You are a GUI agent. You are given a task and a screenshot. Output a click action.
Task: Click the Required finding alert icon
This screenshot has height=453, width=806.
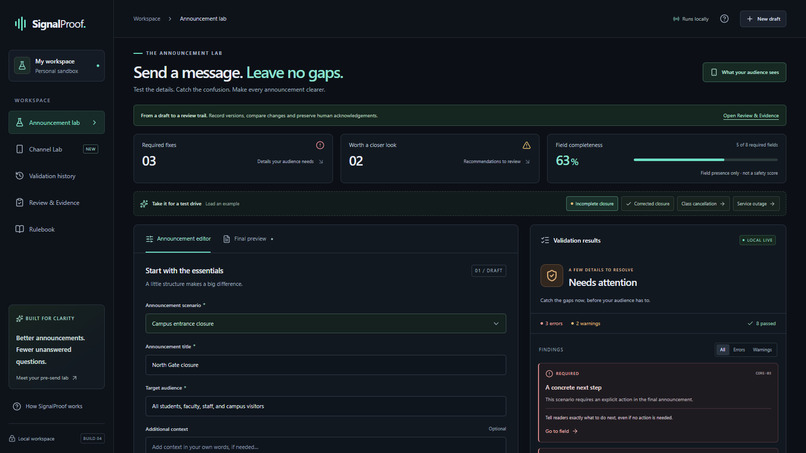coord(549,374)
